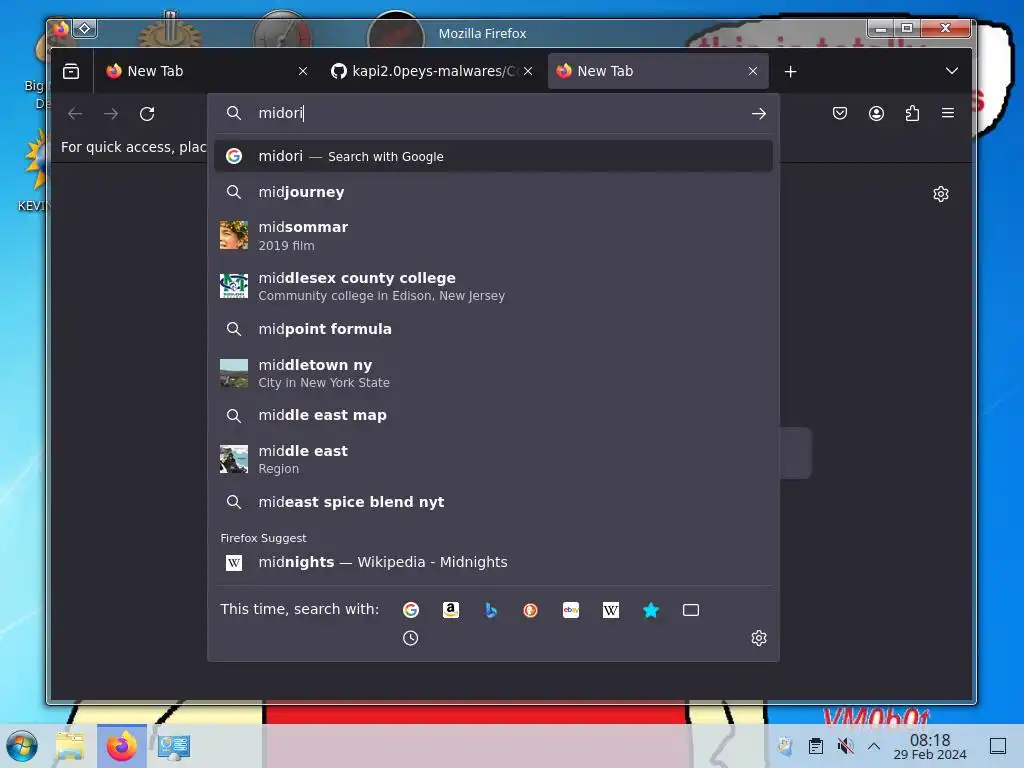This screenshot has width=1024, height=768.
Task: Close the first New Tab tab
Action: tap(302, 71)
